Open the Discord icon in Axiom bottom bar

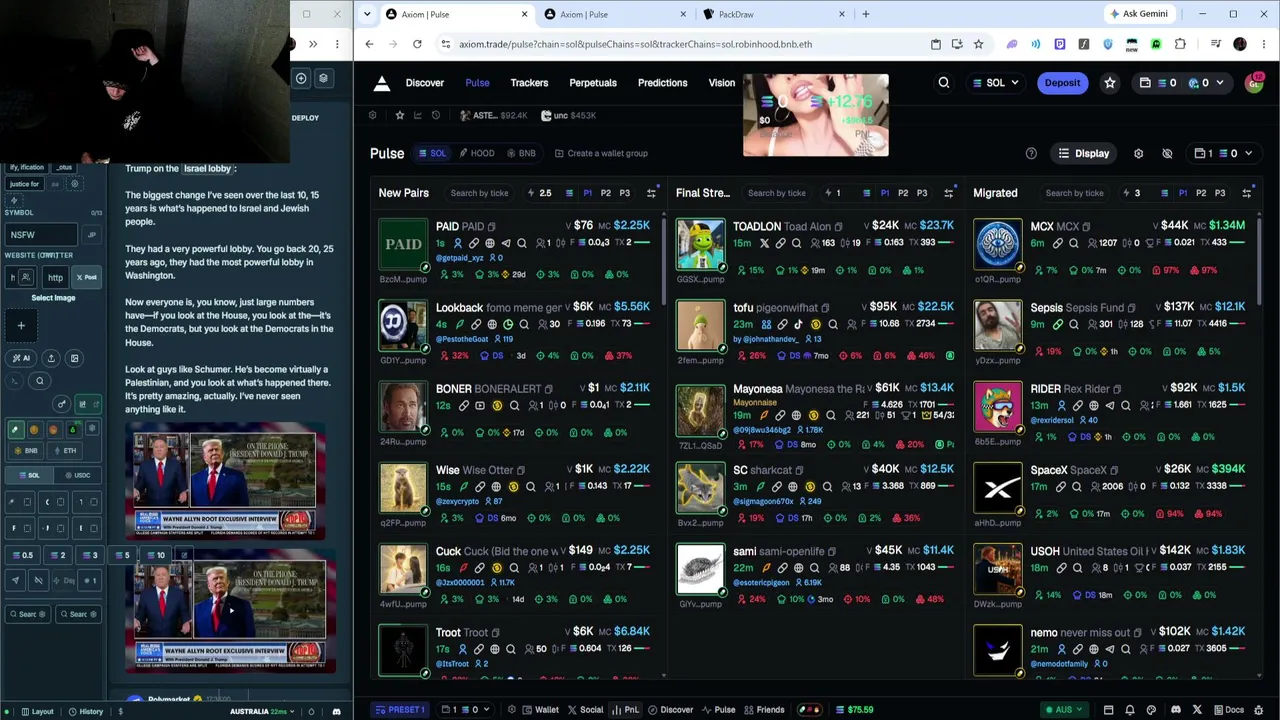(1175, 710)
